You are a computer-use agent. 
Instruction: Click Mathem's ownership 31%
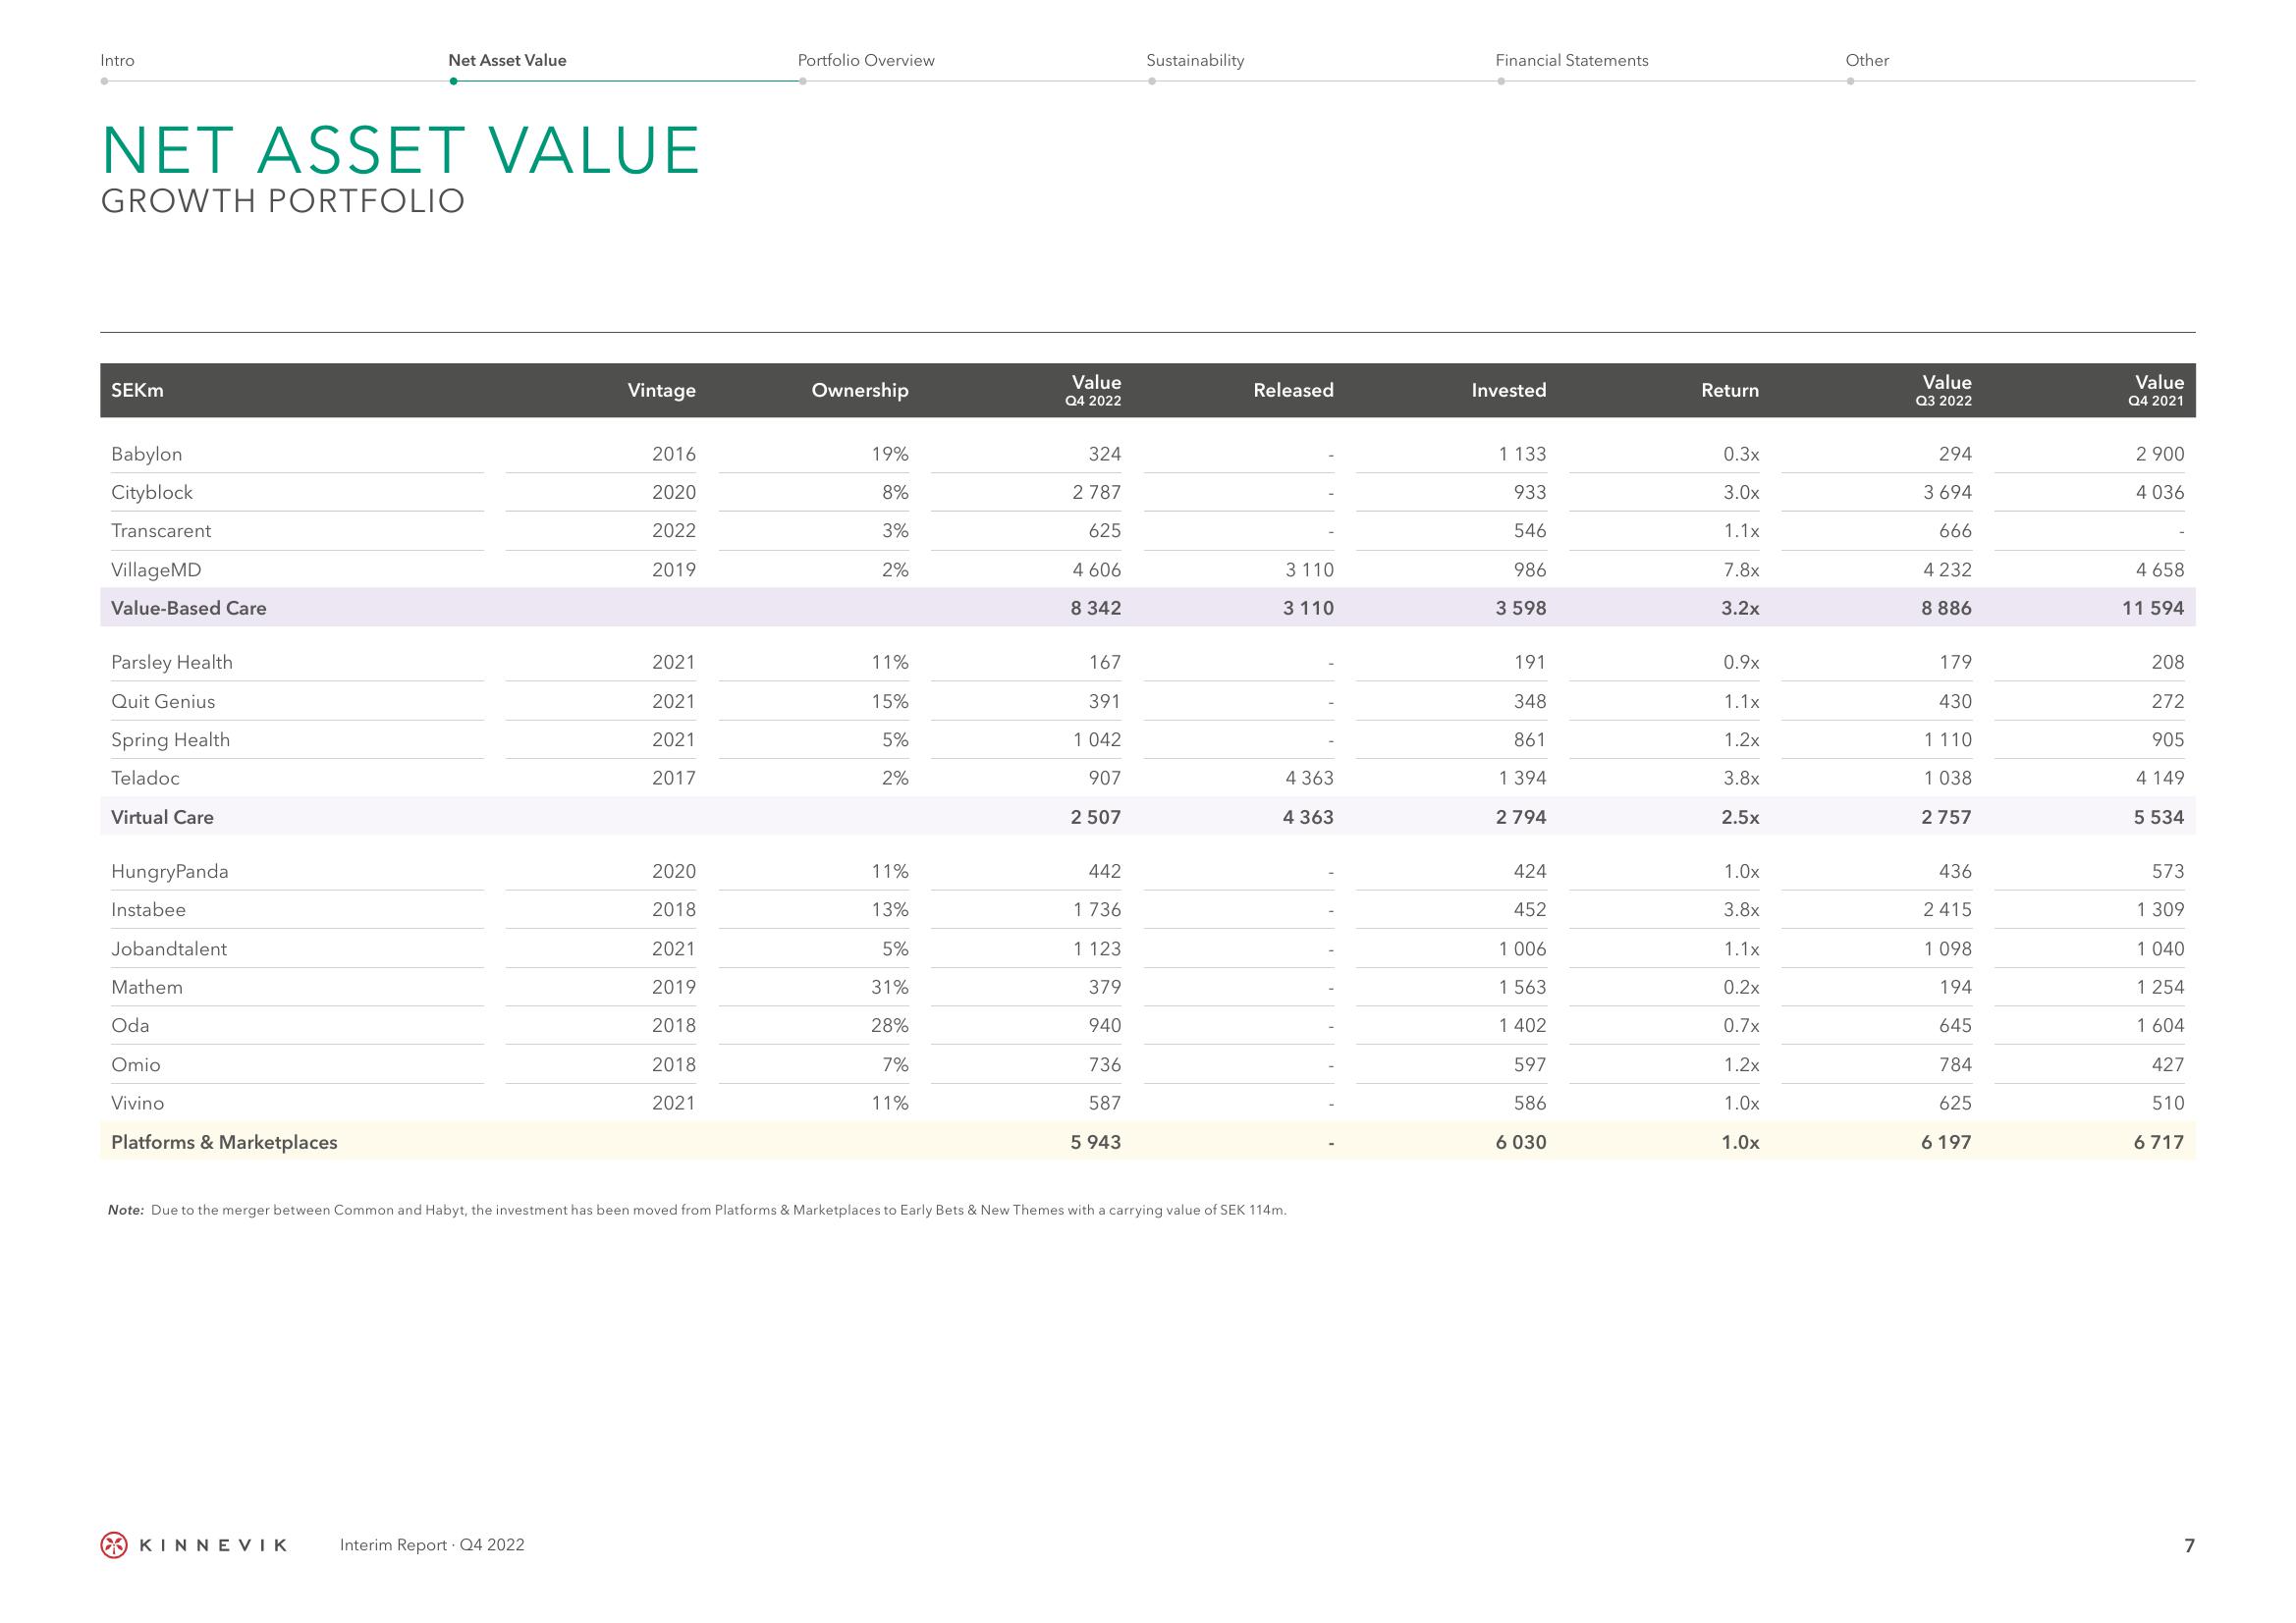coord(889,987)
